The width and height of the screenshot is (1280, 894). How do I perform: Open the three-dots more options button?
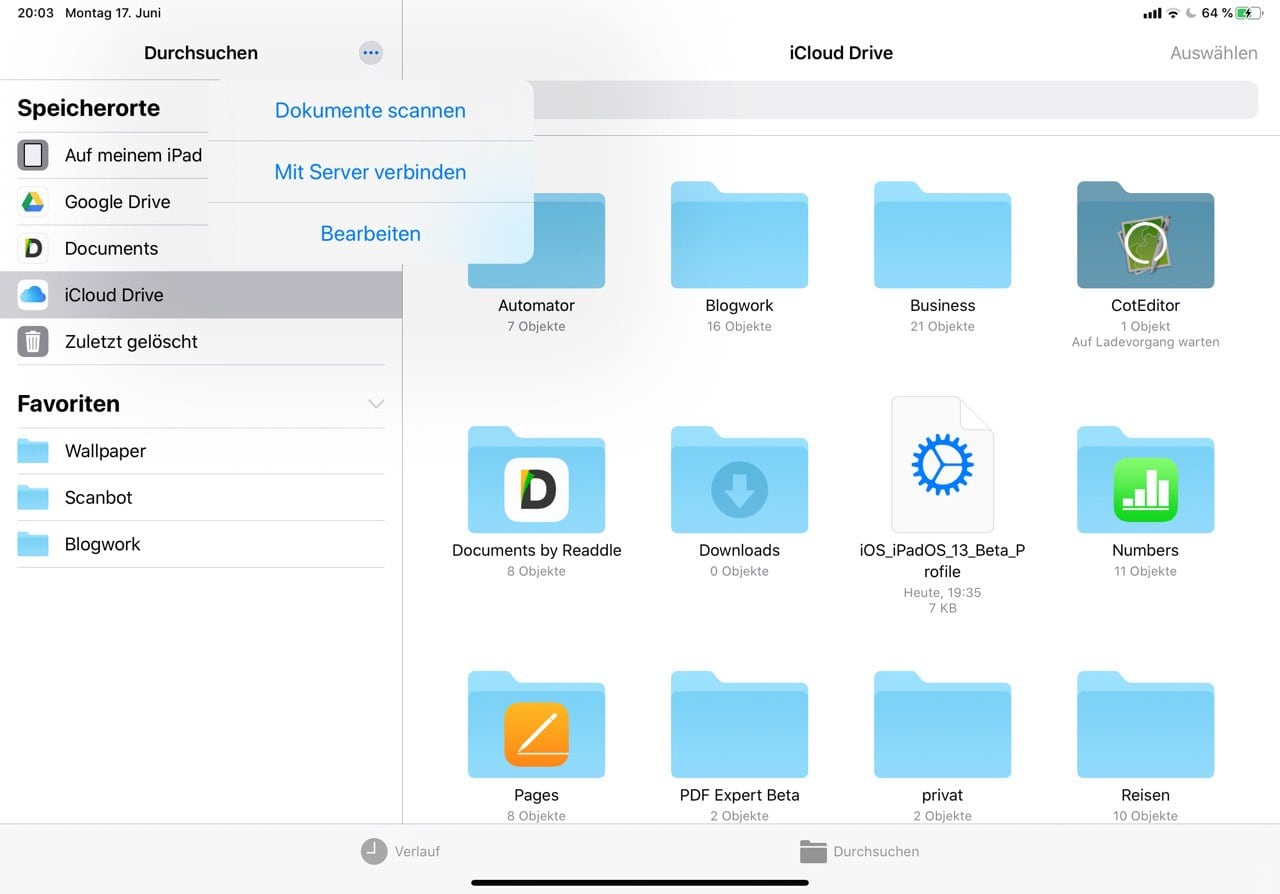click(371, 53)
